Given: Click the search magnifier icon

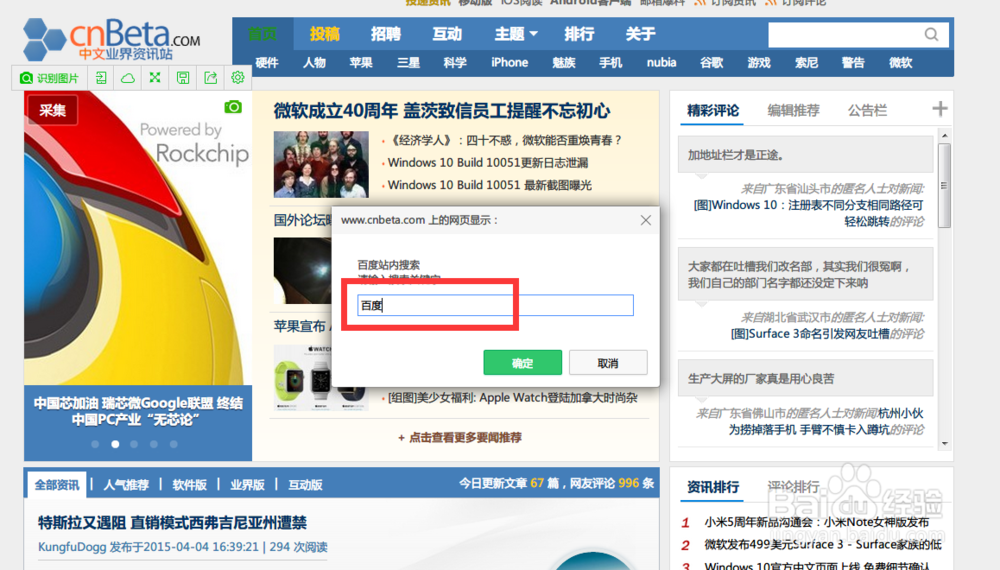Looking at the screenshot, I should pos(931,34).
